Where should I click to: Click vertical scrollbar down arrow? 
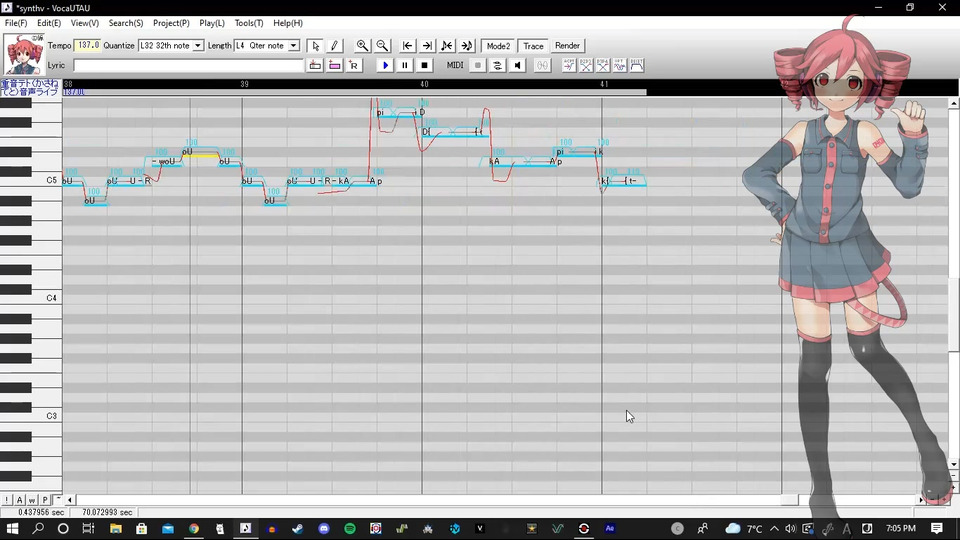click(x=954, y=465)
